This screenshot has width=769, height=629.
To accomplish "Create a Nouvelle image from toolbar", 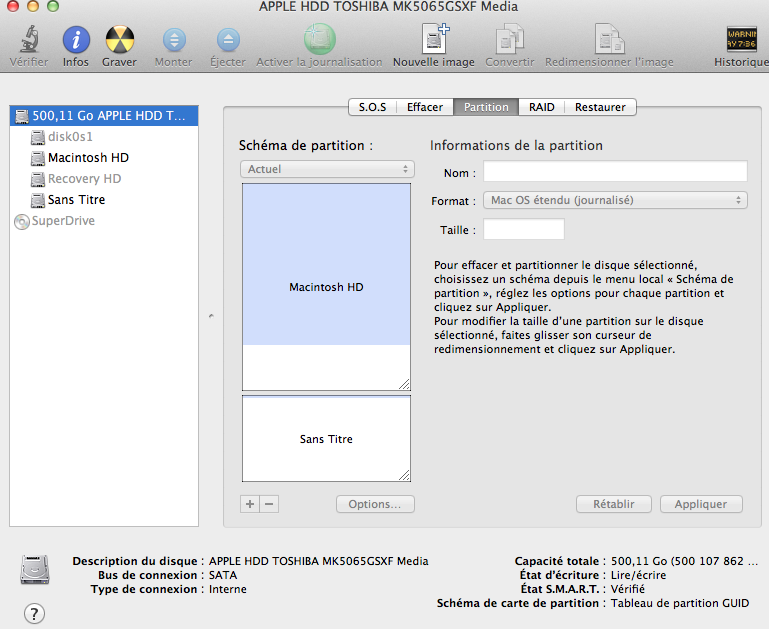I will 435,38.
